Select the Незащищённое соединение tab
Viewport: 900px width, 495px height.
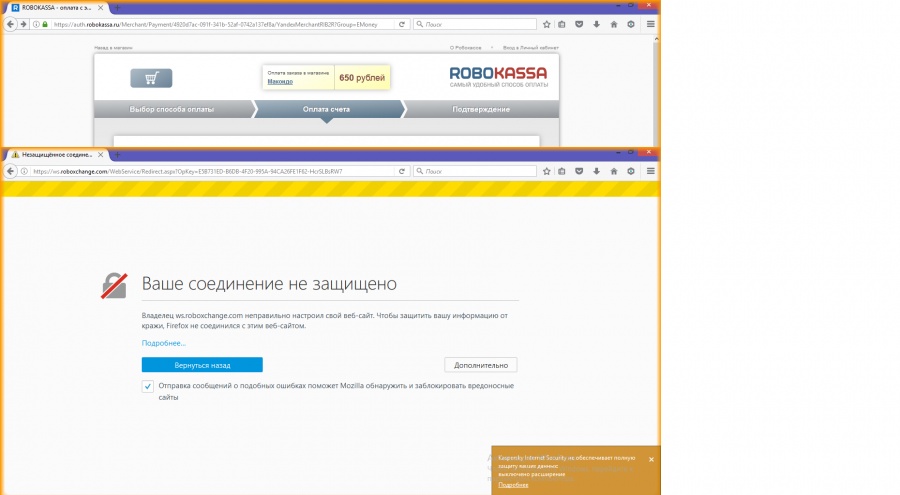[x=56, y=154]
